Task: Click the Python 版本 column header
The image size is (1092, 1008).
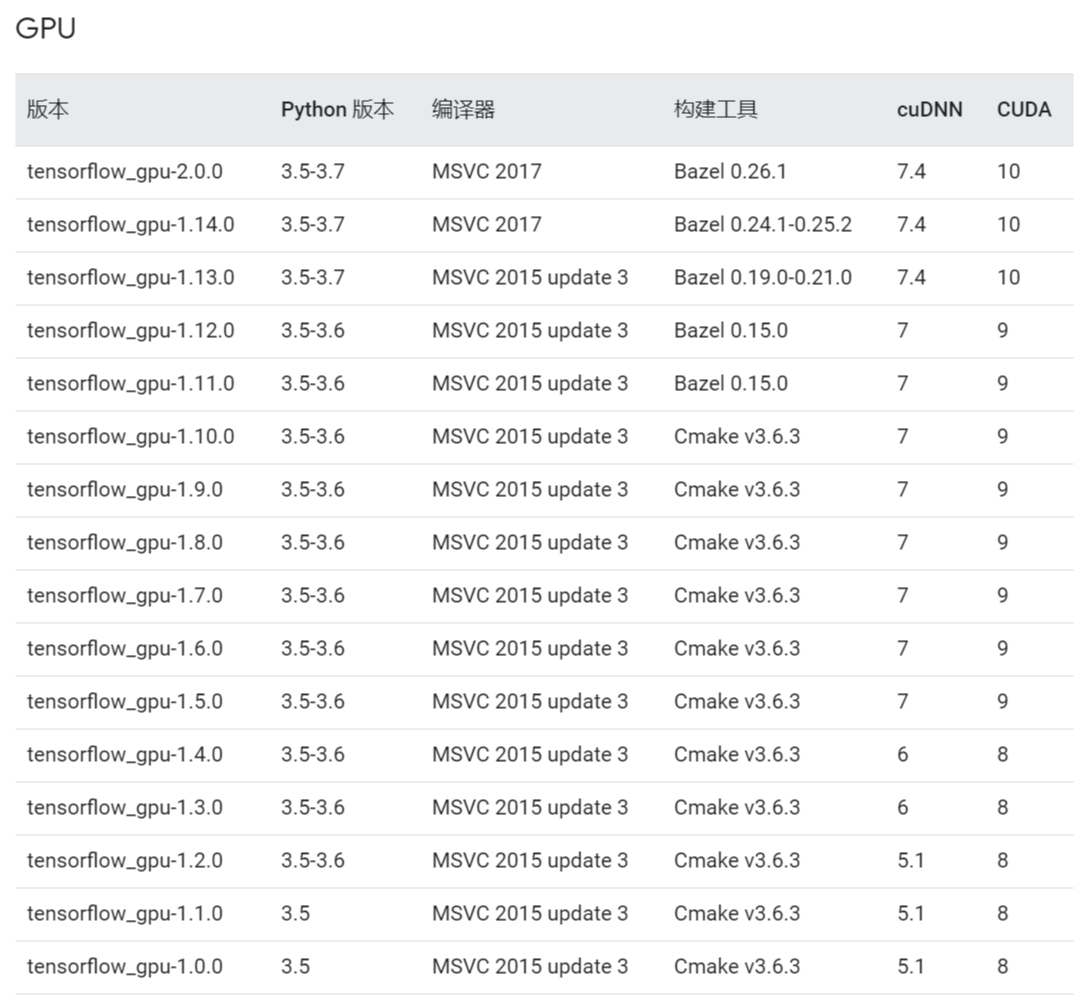Action: [337, 109]
